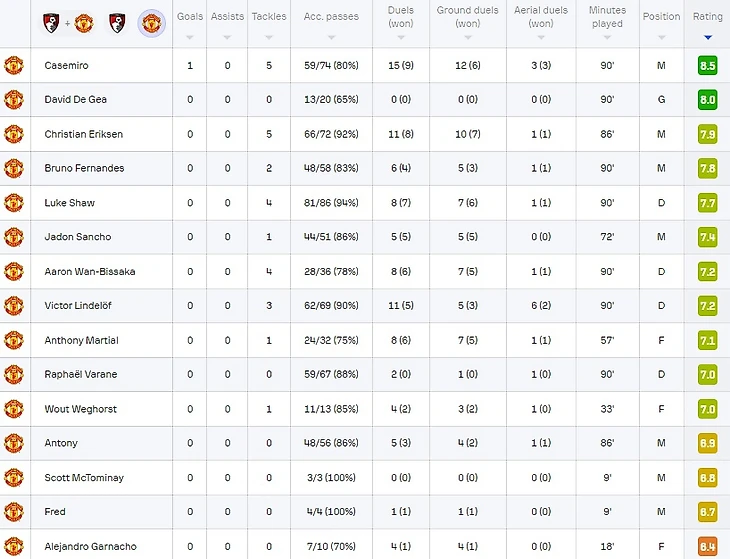This screenshot has height=559, width=730.
Task: Open Bruno Fernandes player link
Action: tap(84, 168)
